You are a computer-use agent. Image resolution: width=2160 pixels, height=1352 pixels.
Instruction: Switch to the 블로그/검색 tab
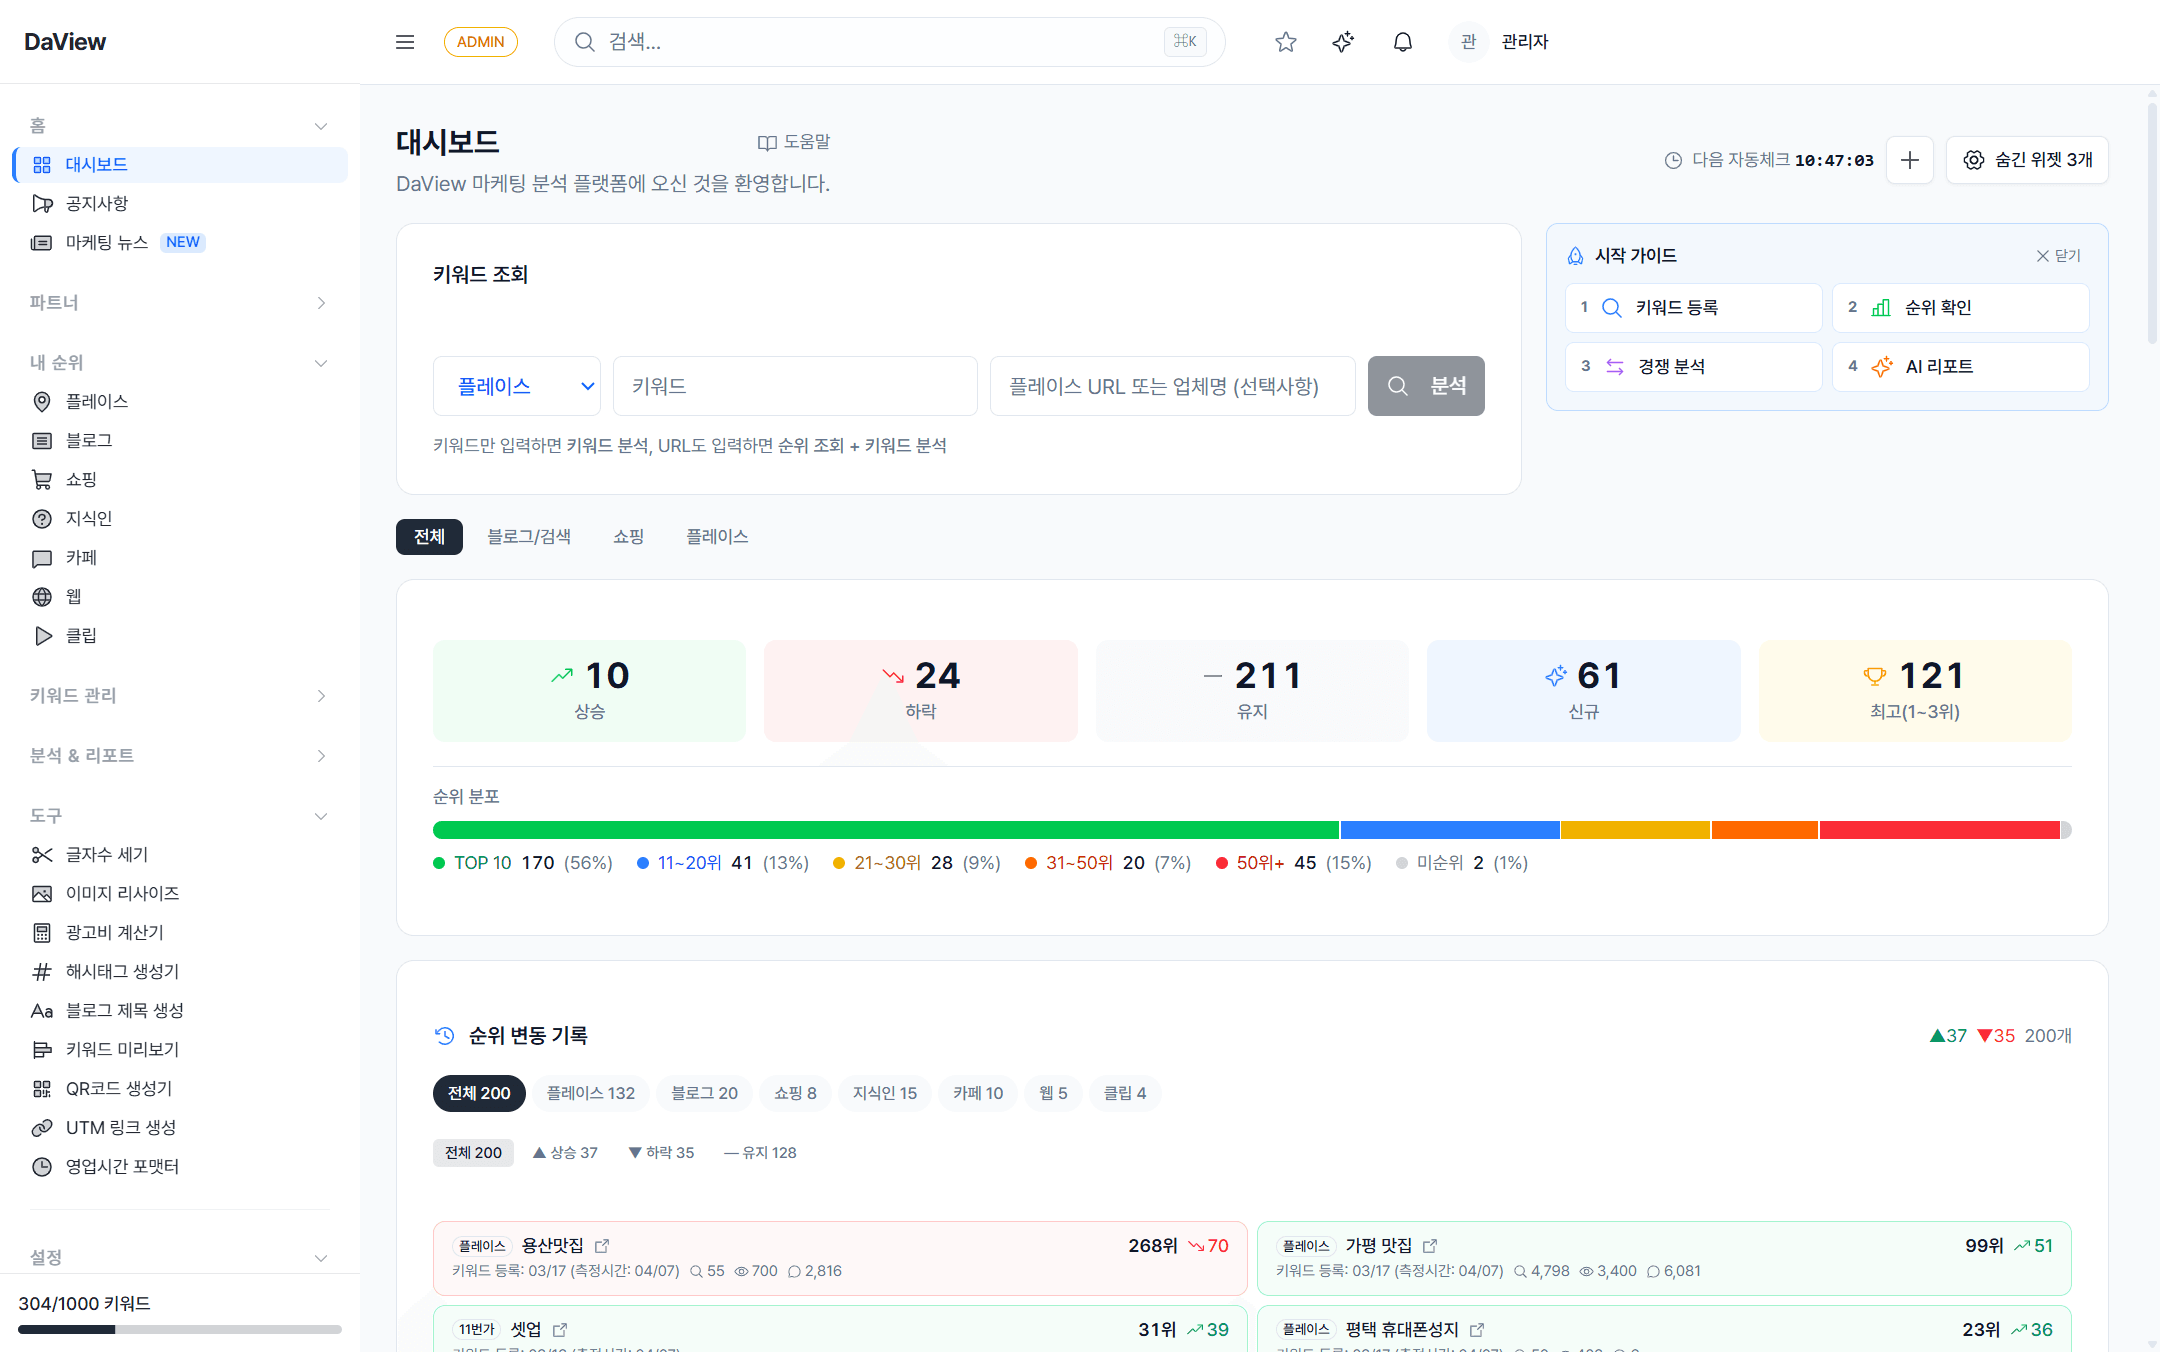(529, 537)
